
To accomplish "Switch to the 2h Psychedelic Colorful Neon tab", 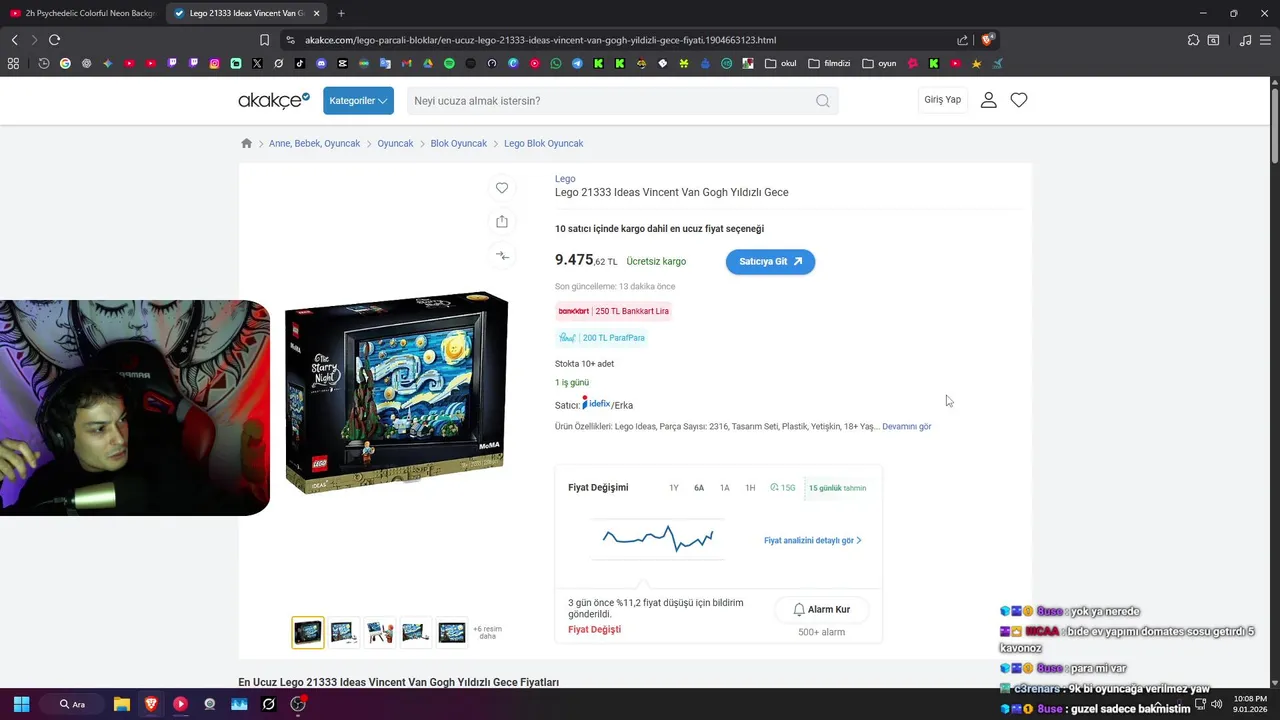I will point(82,13).
